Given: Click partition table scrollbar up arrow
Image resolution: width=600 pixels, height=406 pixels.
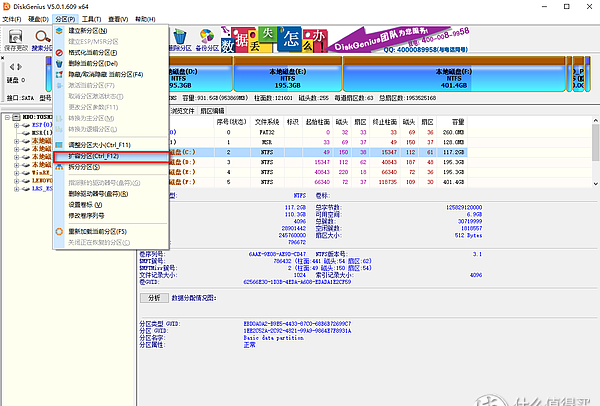Looking at the screenshot, I should pos(596,120).
